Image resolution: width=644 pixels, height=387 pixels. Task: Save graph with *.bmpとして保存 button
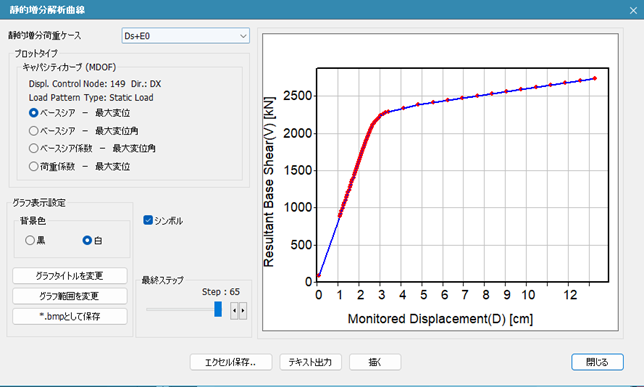click(70, 316)
